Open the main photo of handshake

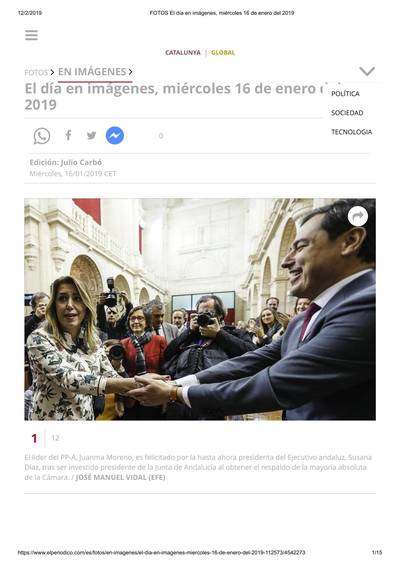200,309
